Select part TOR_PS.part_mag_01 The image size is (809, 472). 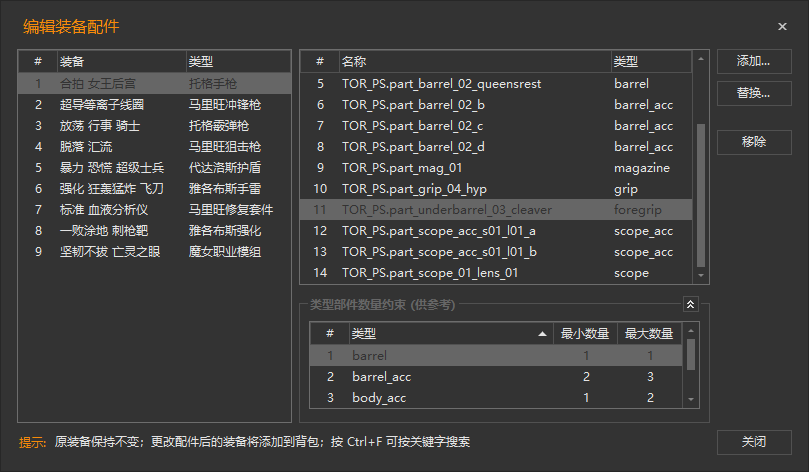coord(401,168)
